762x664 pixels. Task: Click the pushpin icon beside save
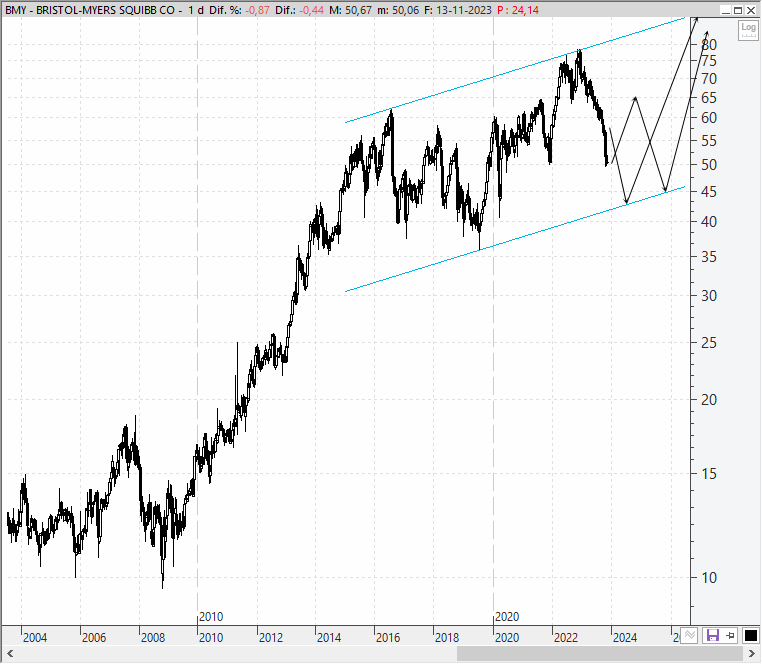click(730, 635)
